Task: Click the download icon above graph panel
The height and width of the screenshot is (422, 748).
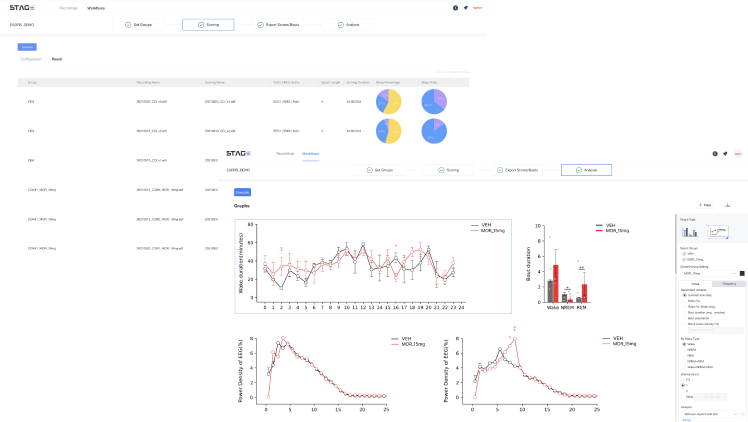Action: [x=727, y=204]
